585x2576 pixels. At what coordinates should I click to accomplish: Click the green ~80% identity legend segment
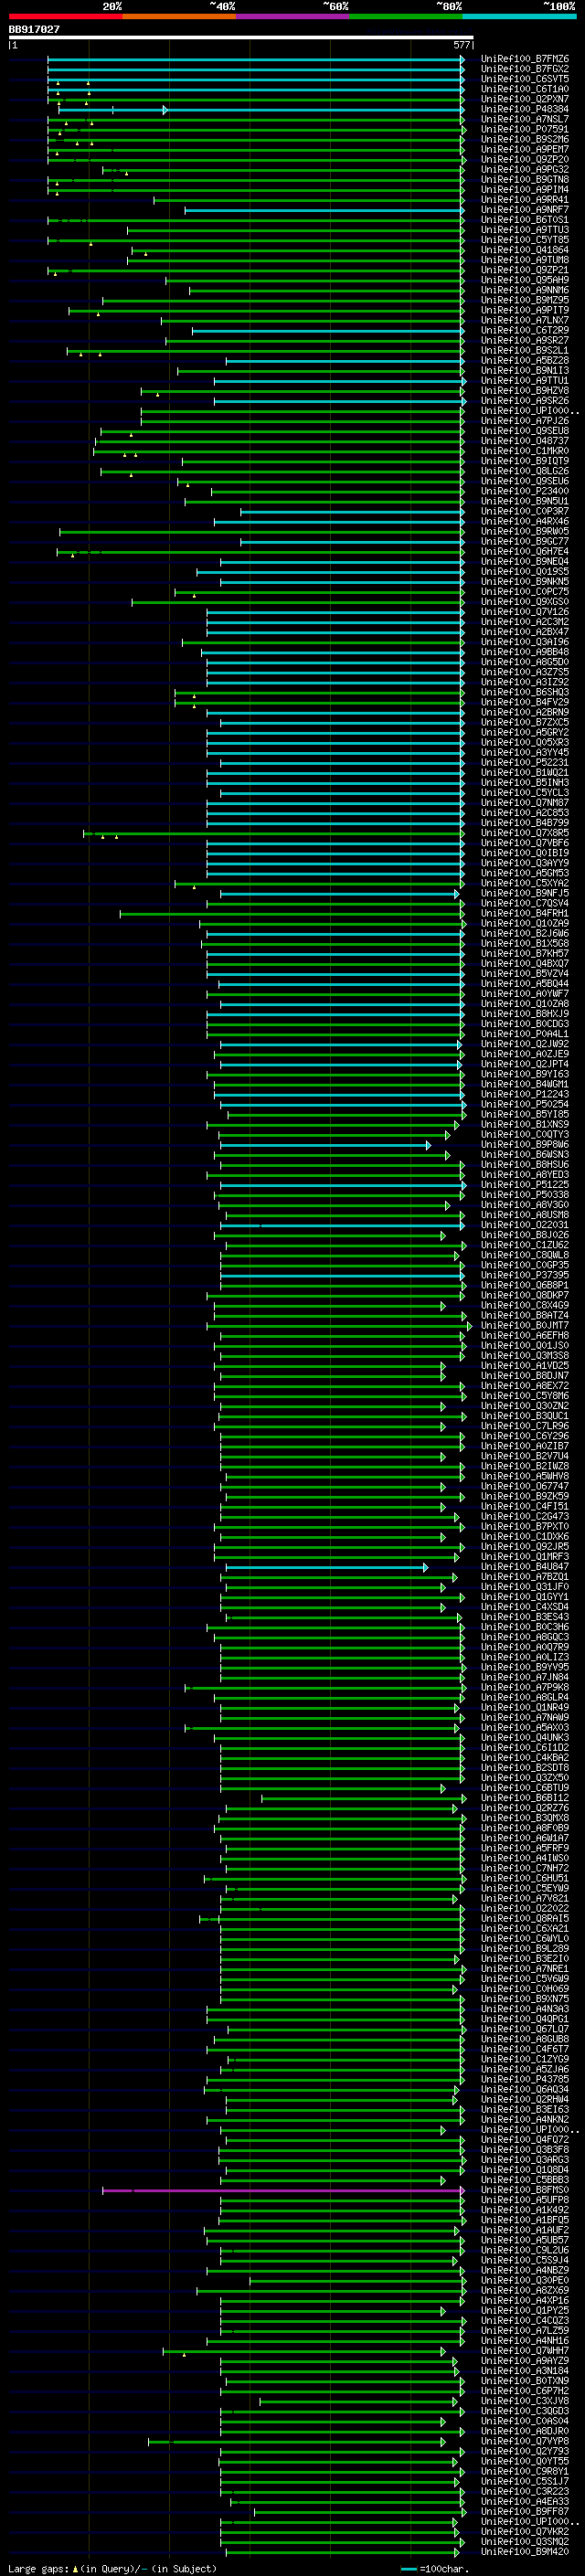[406, 17]
